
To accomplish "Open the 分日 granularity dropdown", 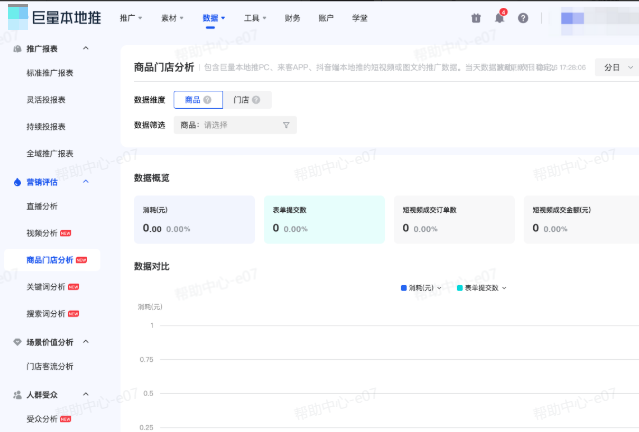I will pos(617,67).
